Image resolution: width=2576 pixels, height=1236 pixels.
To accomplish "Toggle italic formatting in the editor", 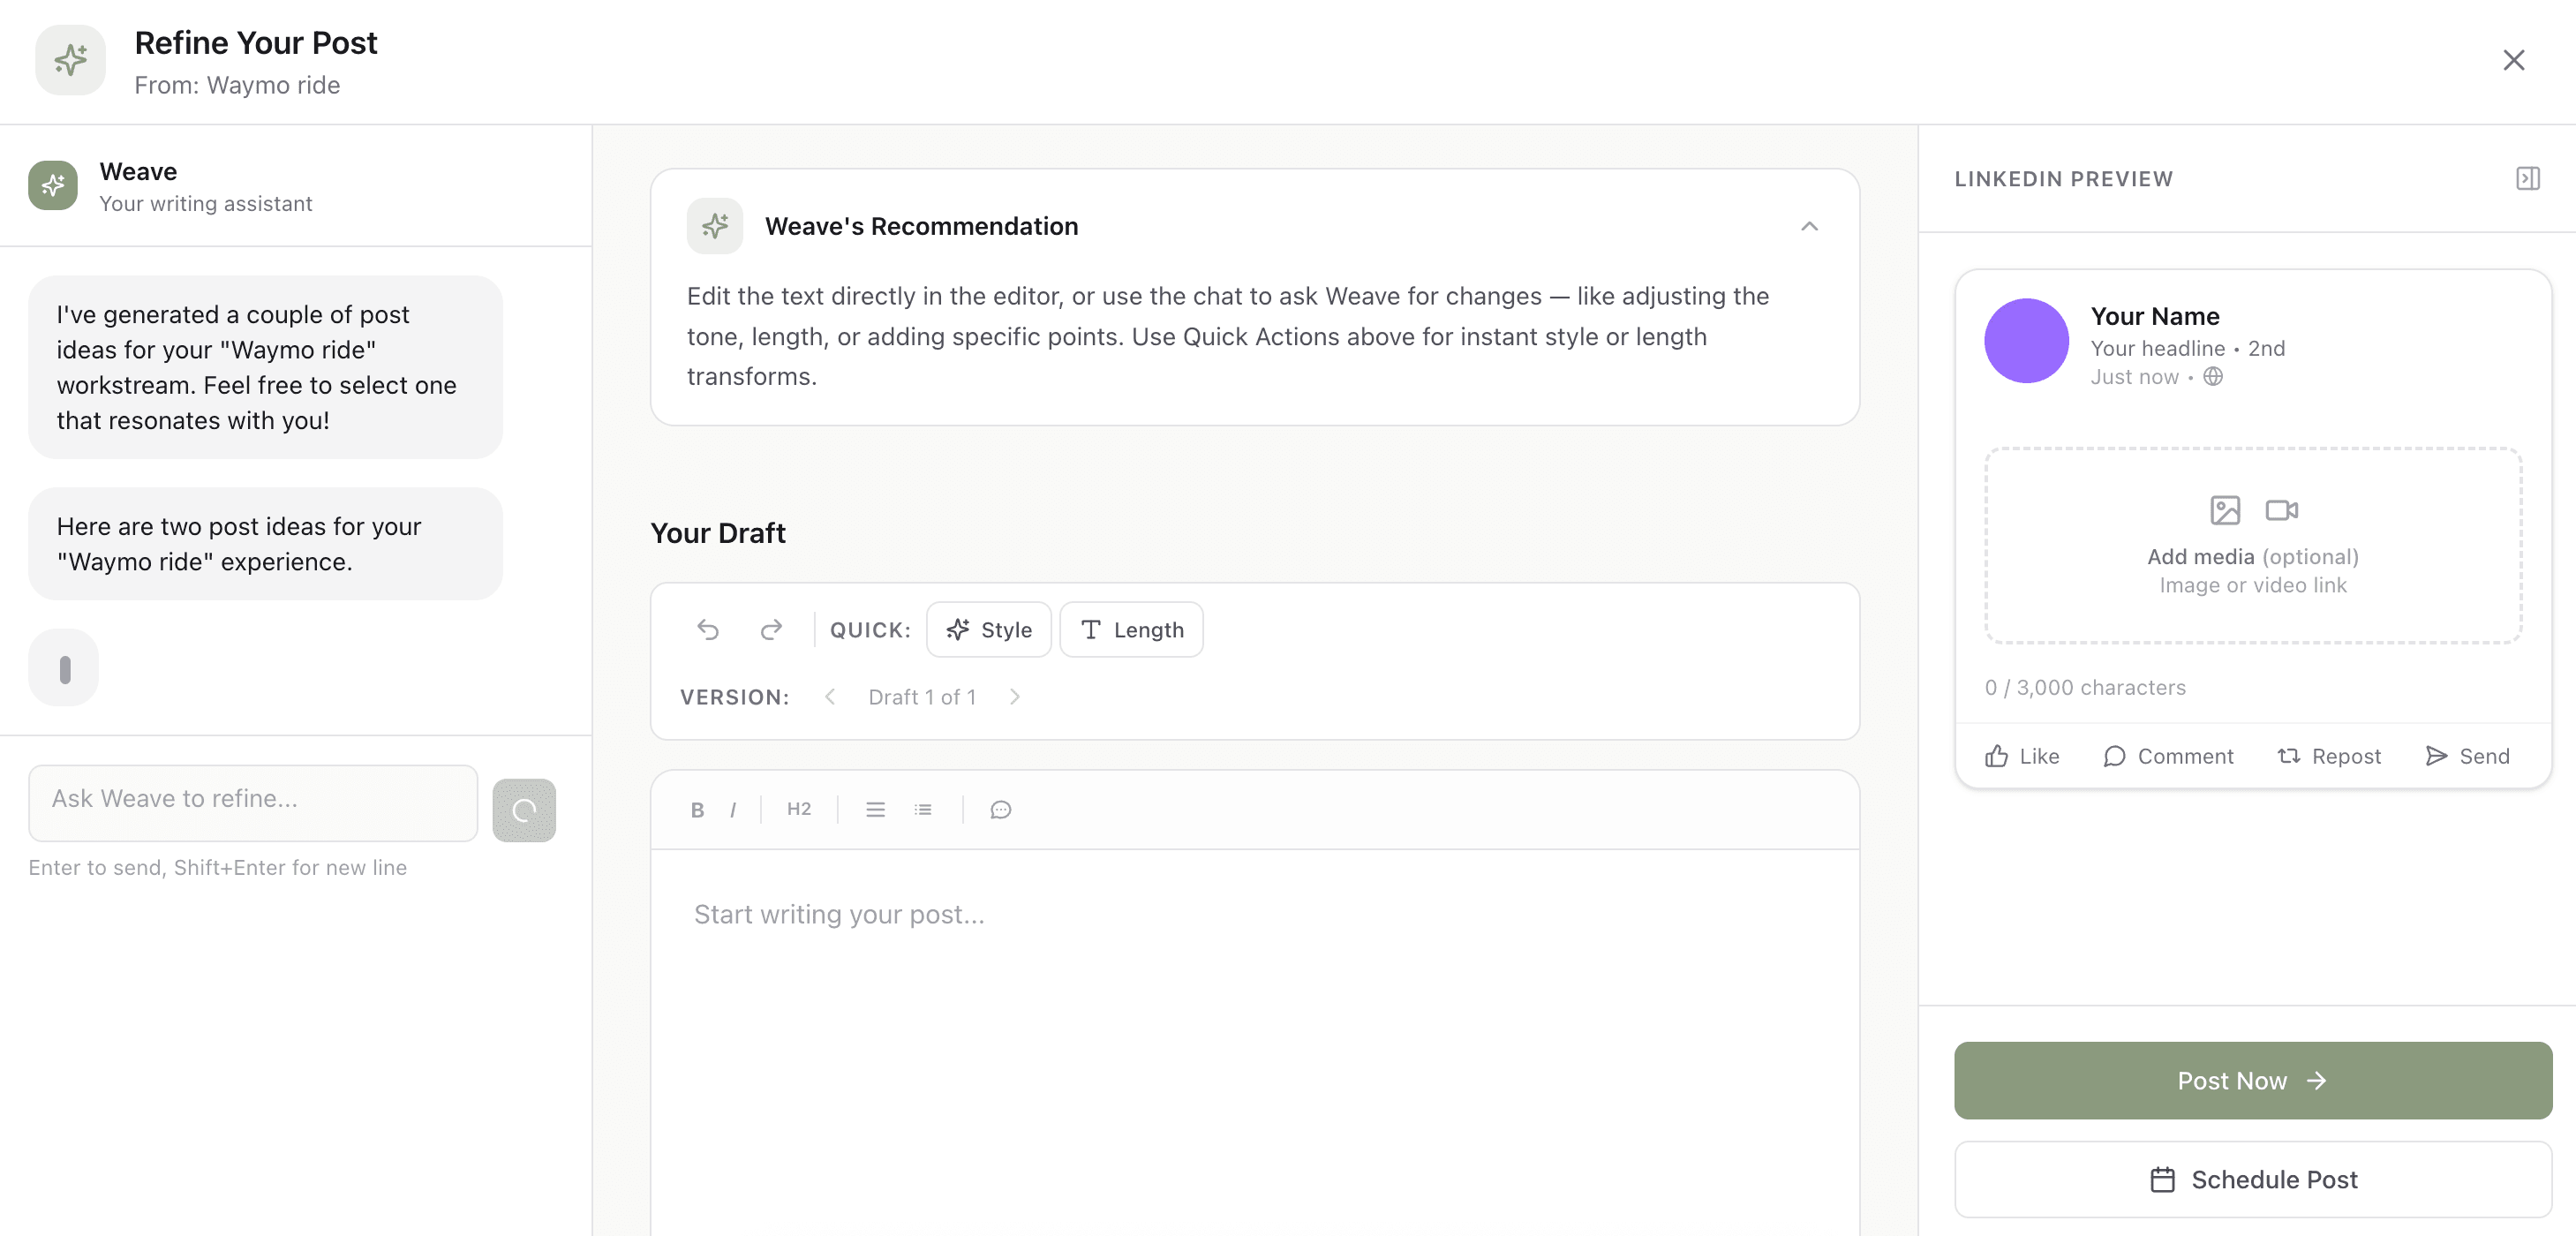I will (x=733, y=810).
